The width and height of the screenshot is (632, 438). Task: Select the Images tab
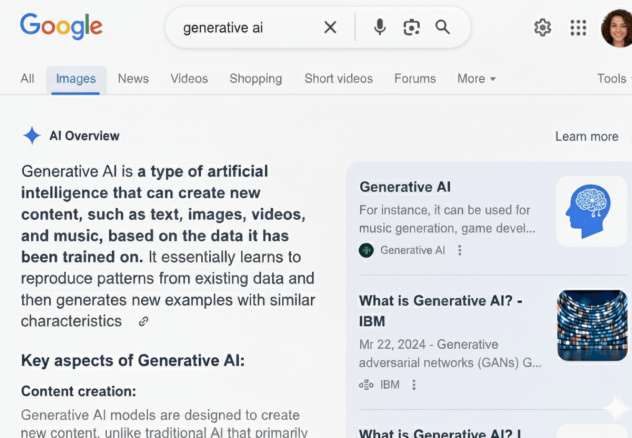pyautogui.click(x=76, y=79)
